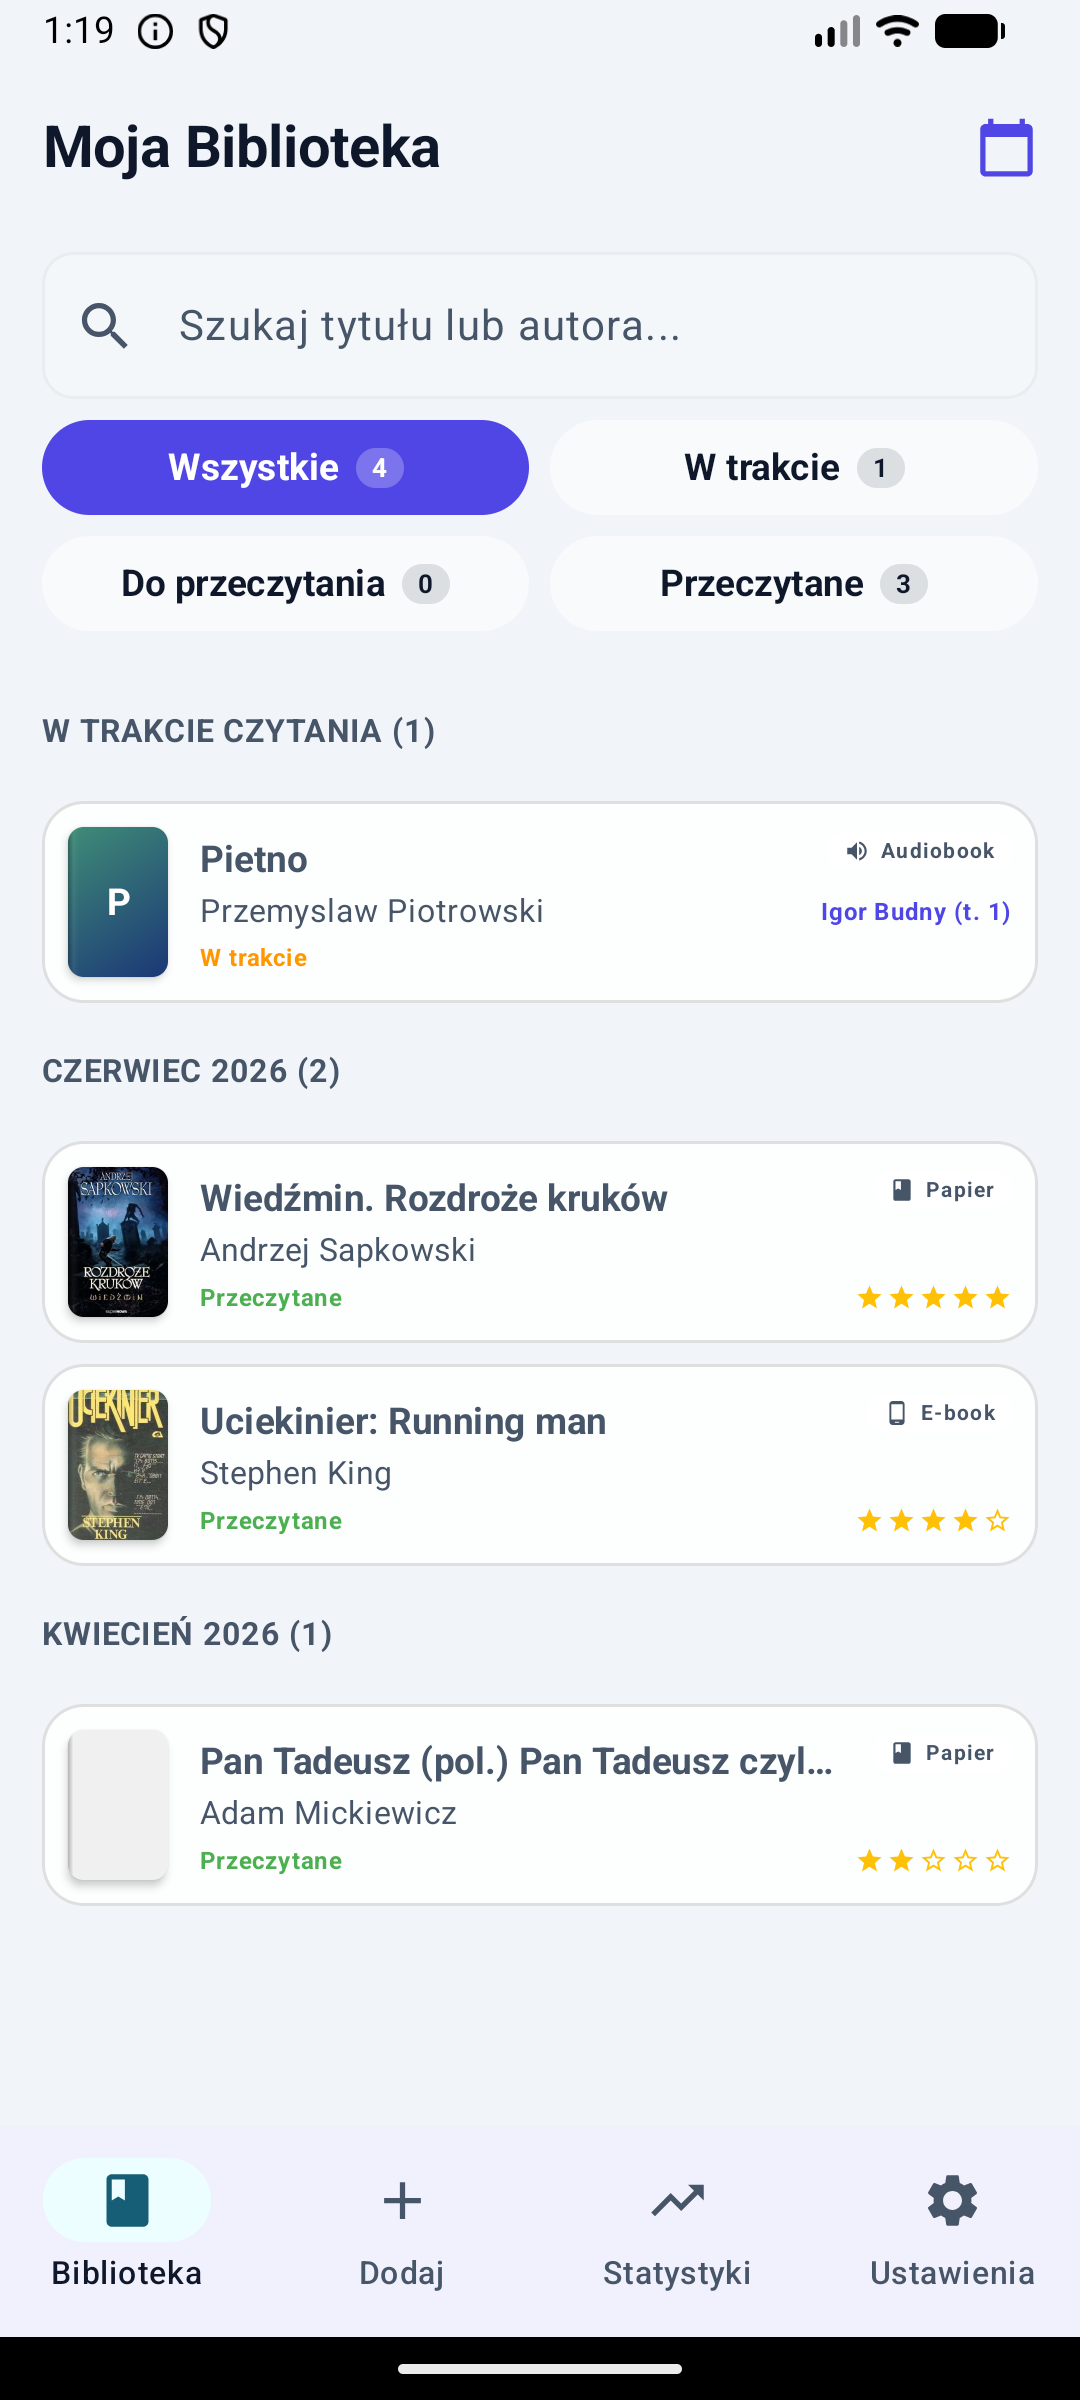Collapse the Kwiecień 2026 section header
This screenshot has width=1080, height=2400.
(187, 1634)
